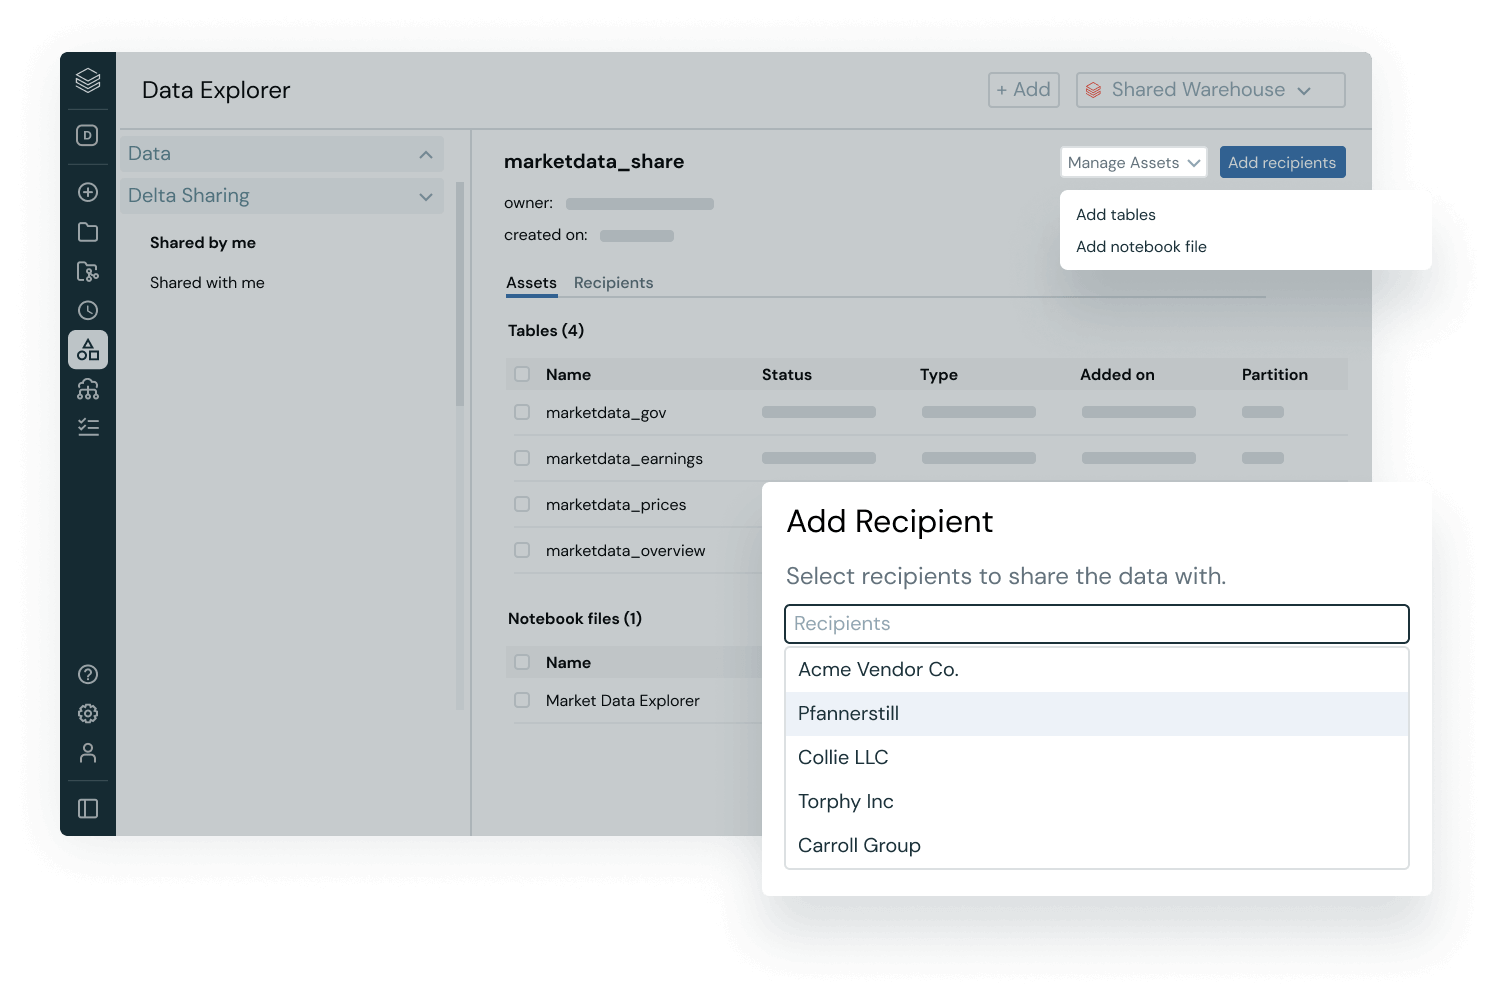Click the D workspace icon in the sidebar
This screenshot has height=996, width=1492.
pos(87,135)
